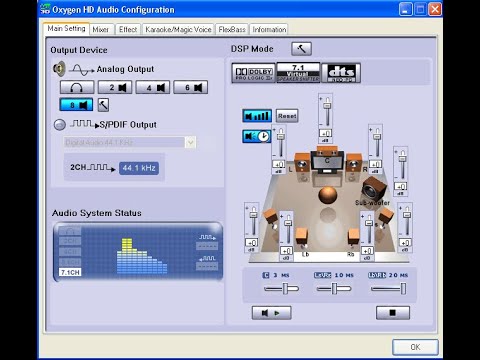
Task: Click subwoofer +0 dB value box
Action: point(401,186)
